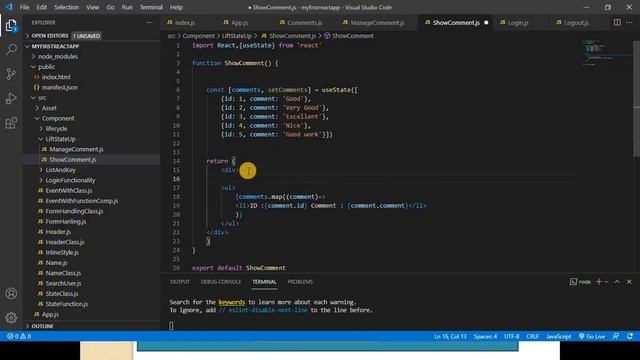This screenshot has width=640, height=360.
Task: Open the Terminal menu
Action: (x=151, y=7)
